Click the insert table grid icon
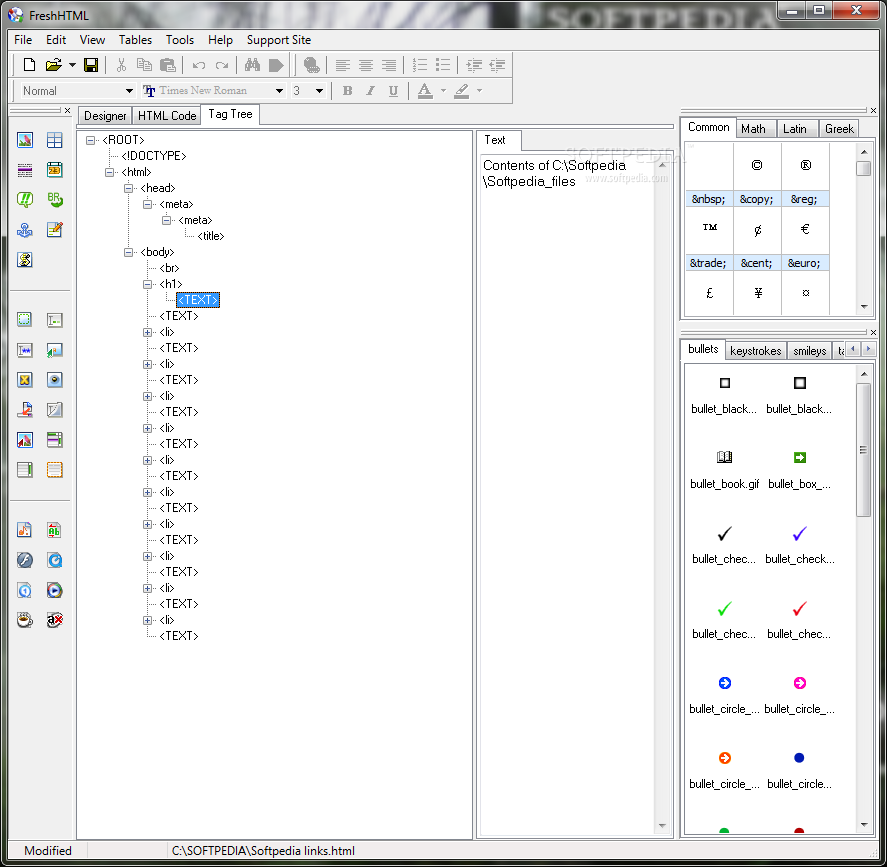 point(55,140)
